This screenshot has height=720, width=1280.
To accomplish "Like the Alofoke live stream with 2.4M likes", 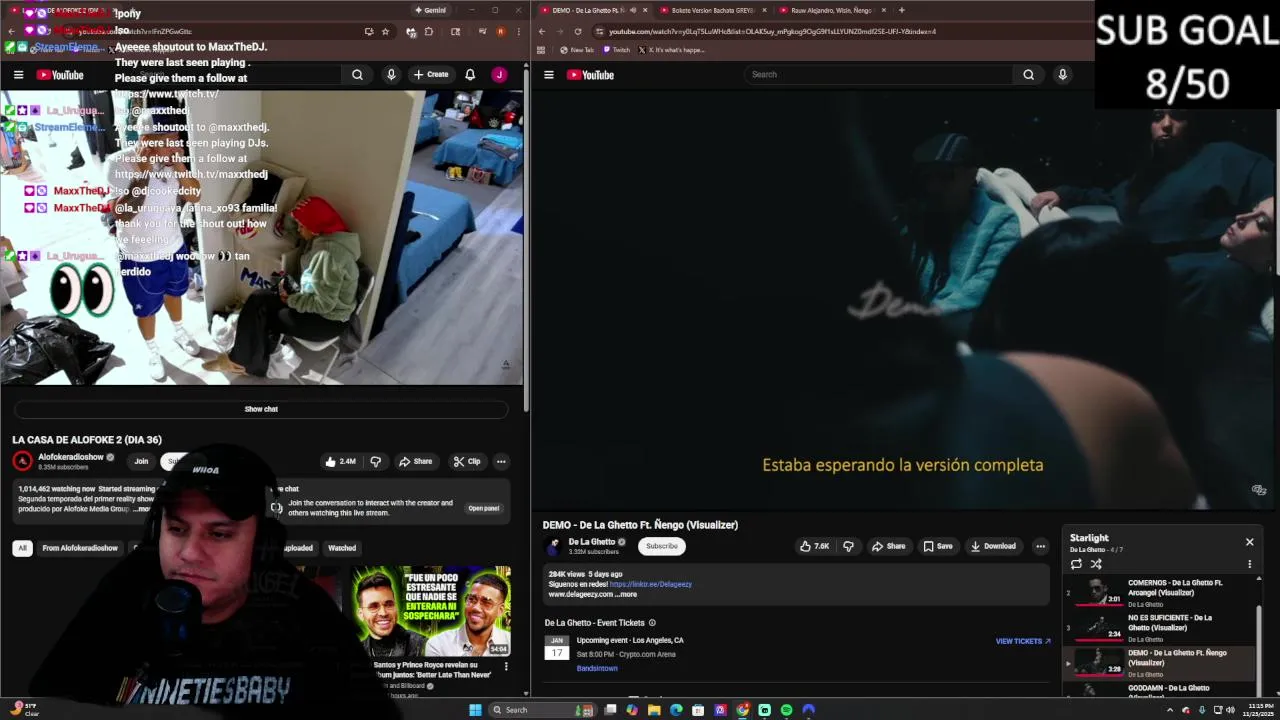I will (x=340, y=461).
